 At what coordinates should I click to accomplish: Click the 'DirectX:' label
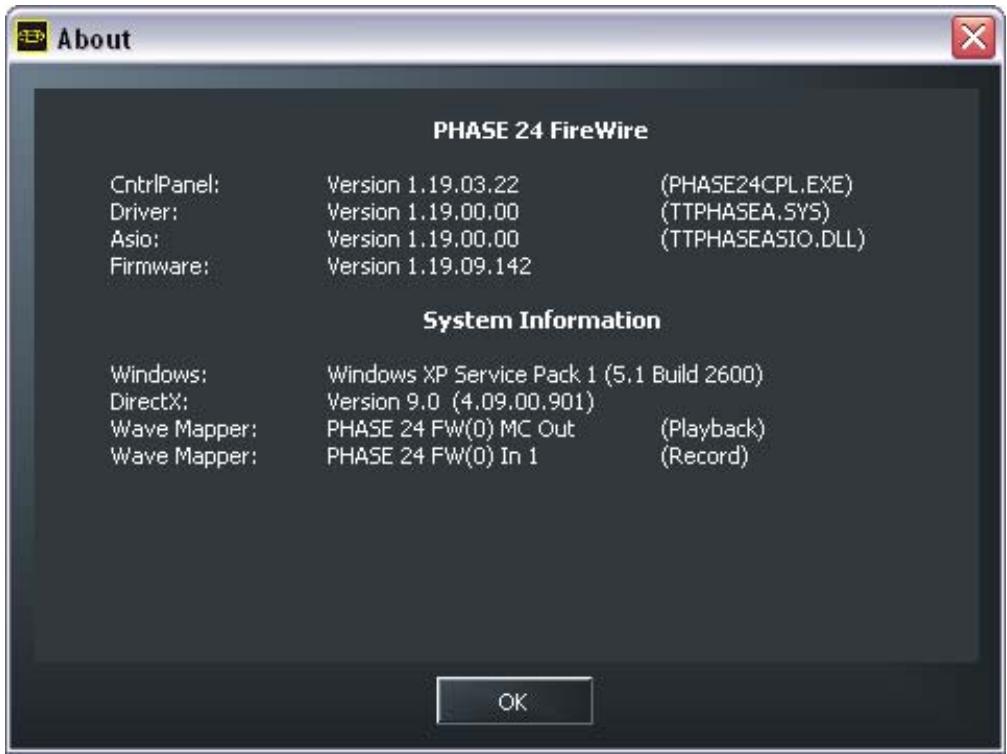[x=149, y=401]
